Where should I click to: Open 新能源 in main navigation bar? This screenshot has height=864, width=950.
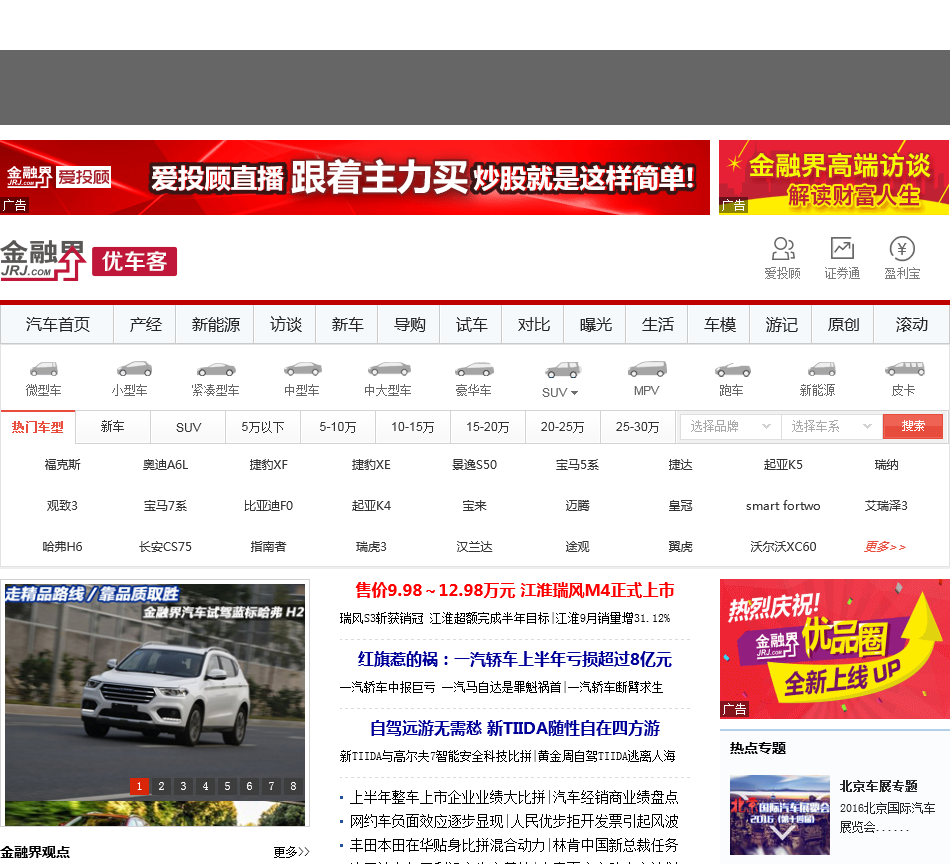pyautogui.click(x=216, y=325)
